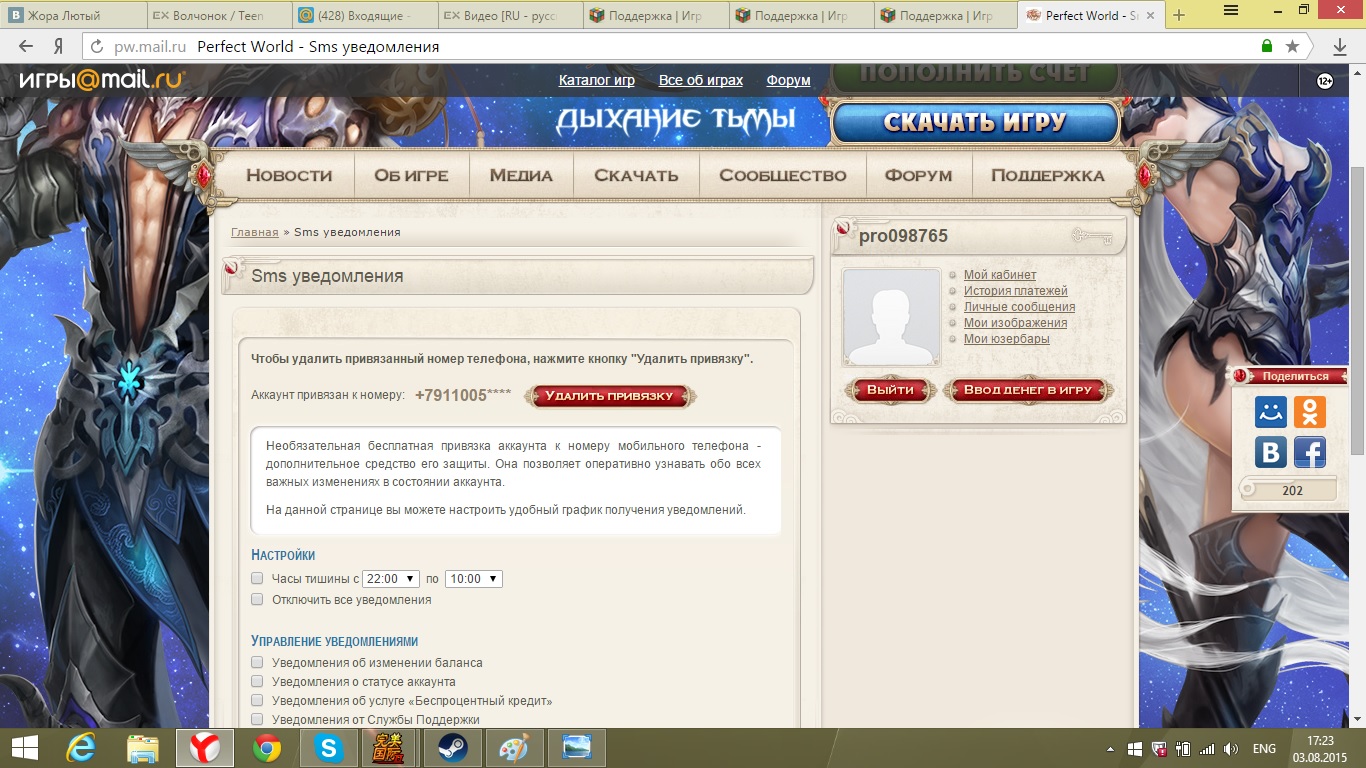Open 'Мои юзербары' link
Viewport: 1366px width, 768px height.
pos(1007,339)
